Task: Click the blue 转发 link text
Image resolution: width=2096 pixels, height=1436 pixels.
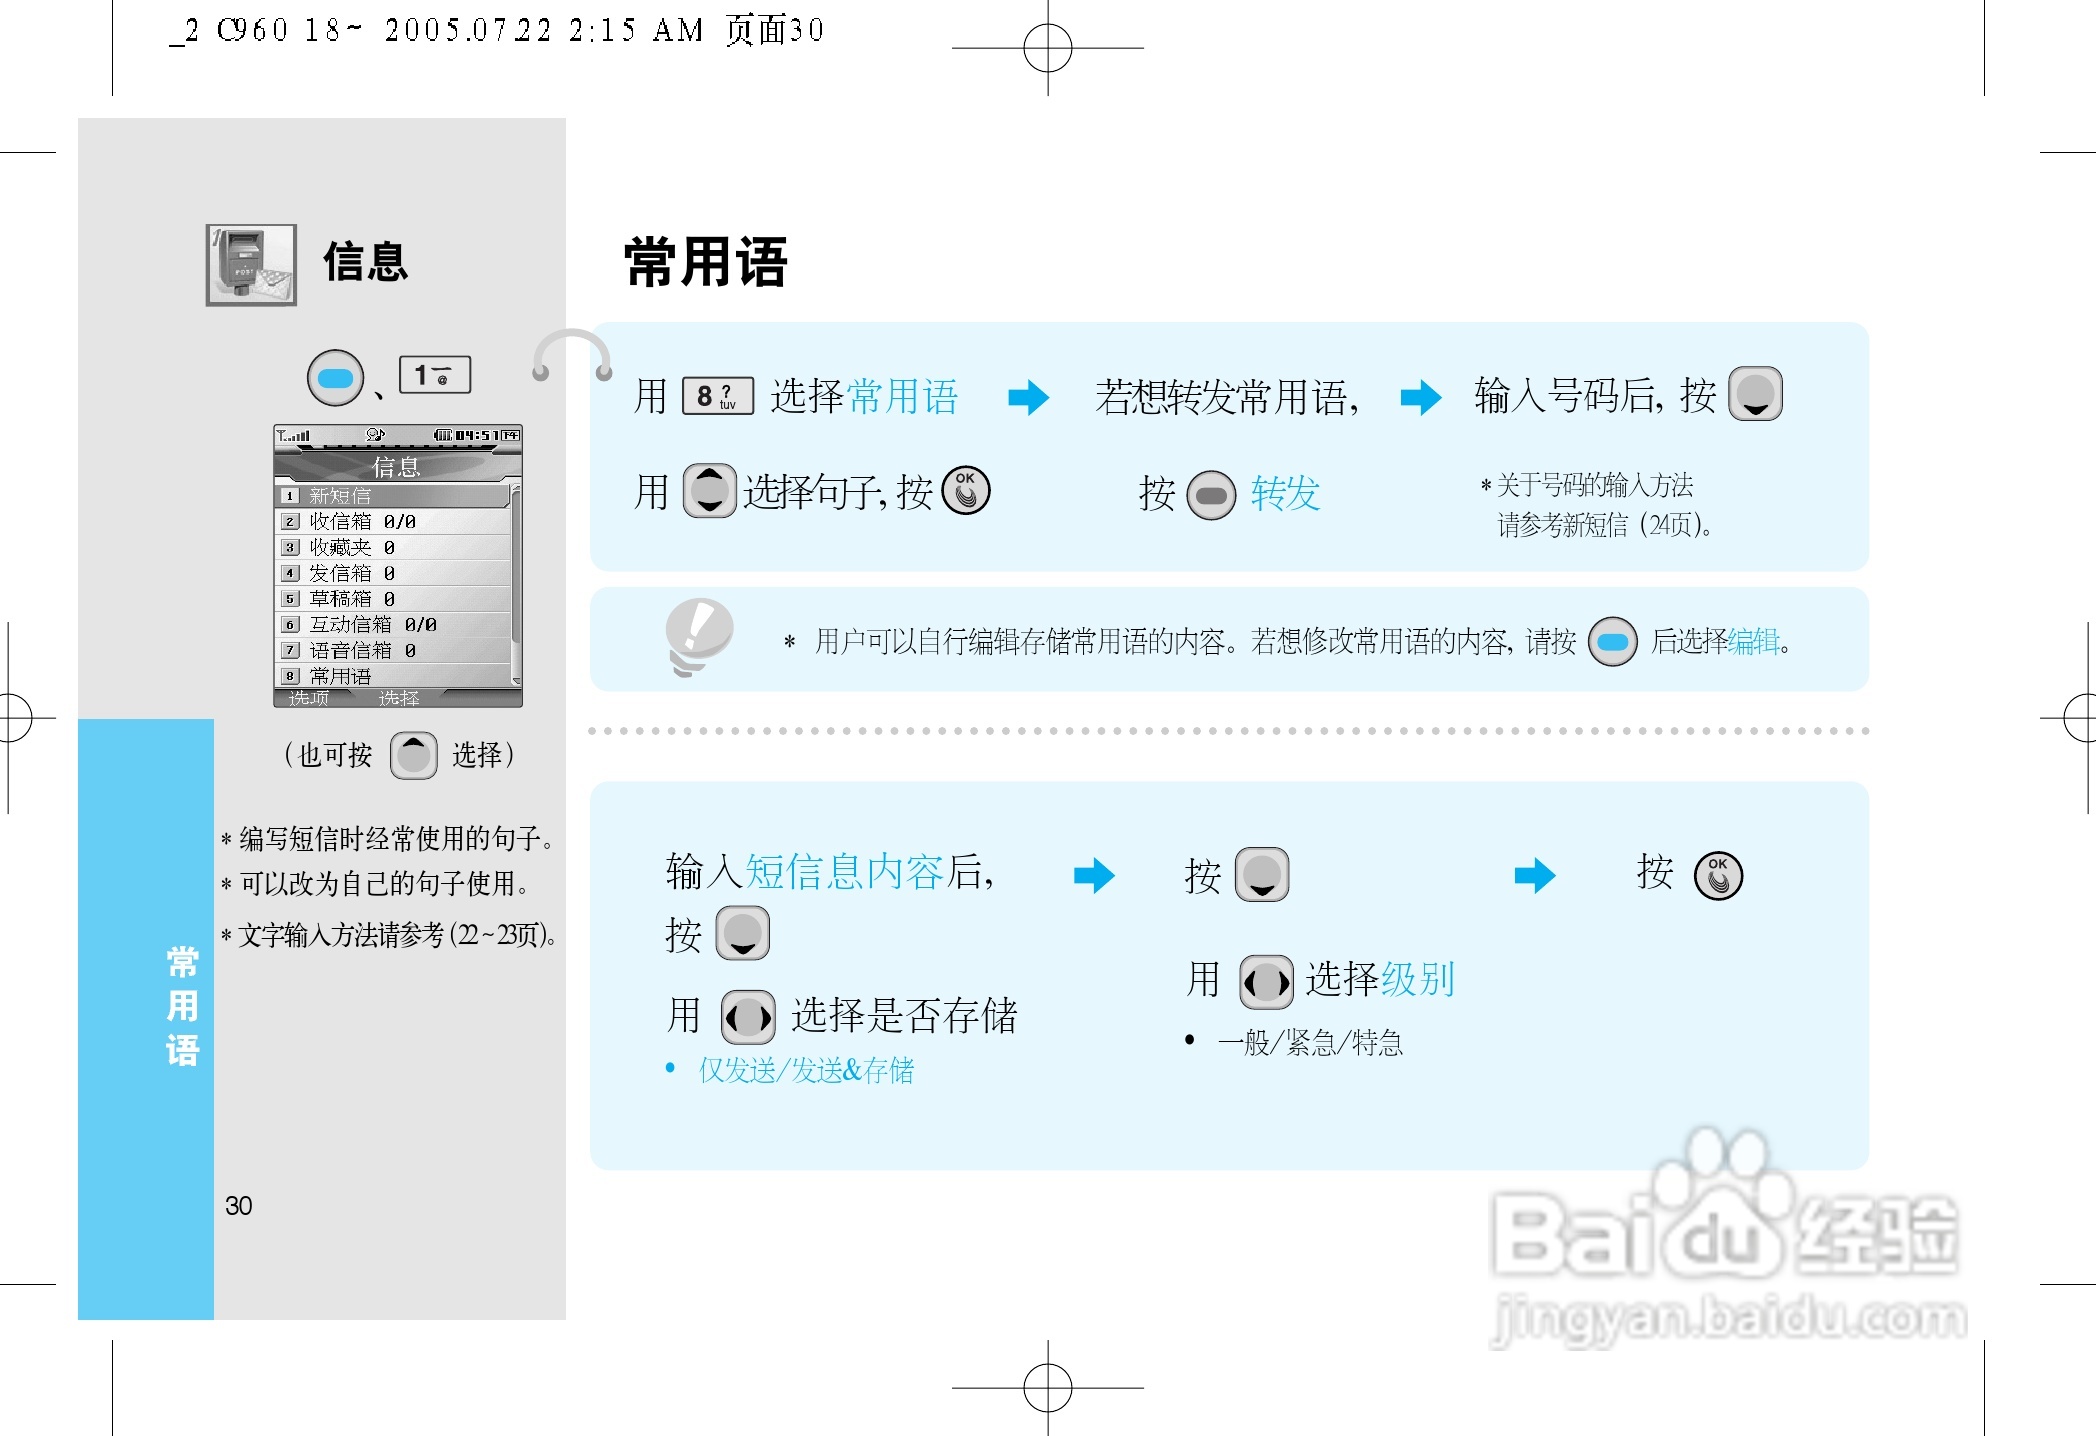Action: point(1285,494)
